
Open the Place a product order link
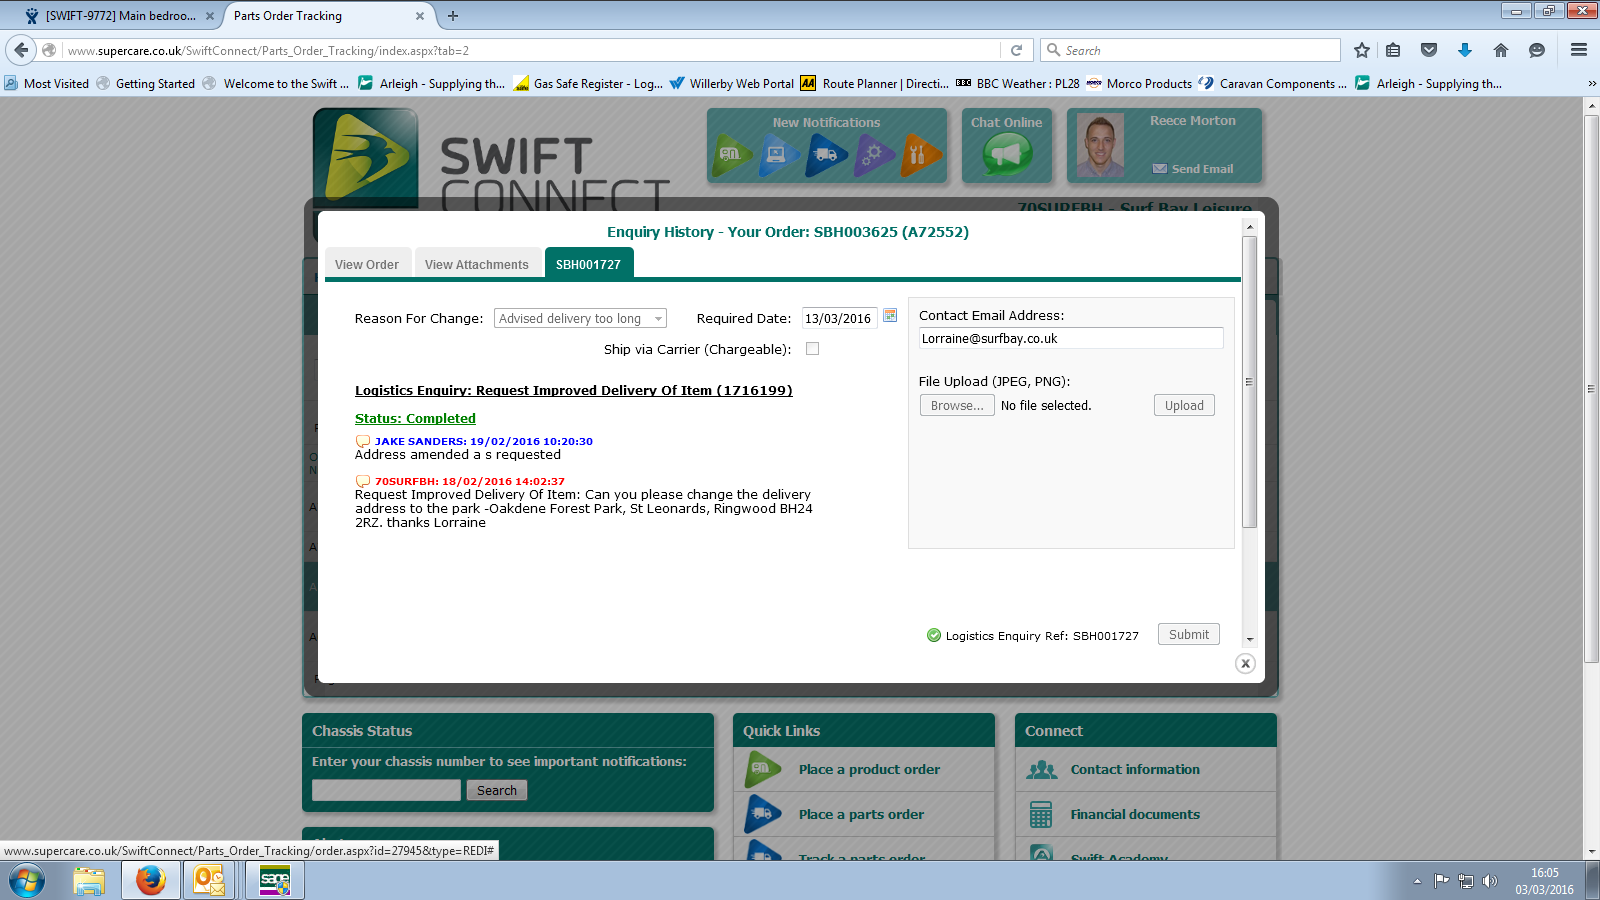[869, 769]
